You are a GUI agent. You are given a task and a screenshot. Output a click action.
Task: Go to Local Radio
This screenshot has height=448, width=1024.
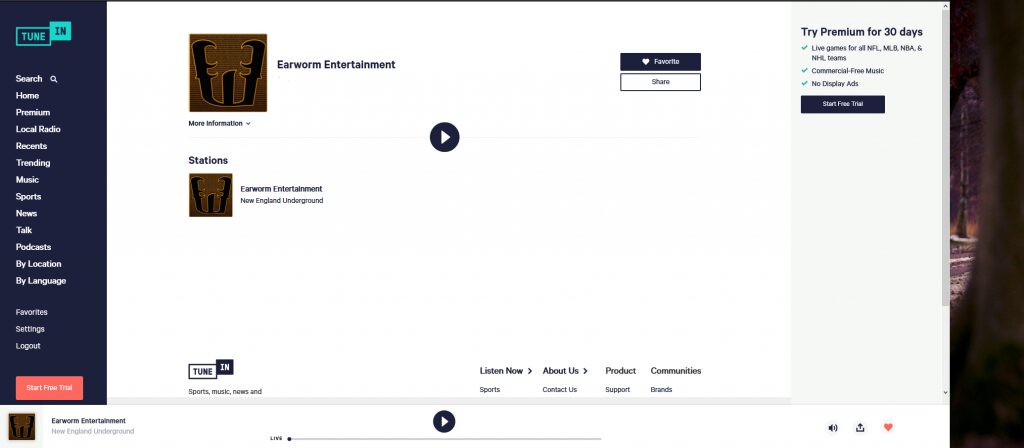tap(38, 129)
